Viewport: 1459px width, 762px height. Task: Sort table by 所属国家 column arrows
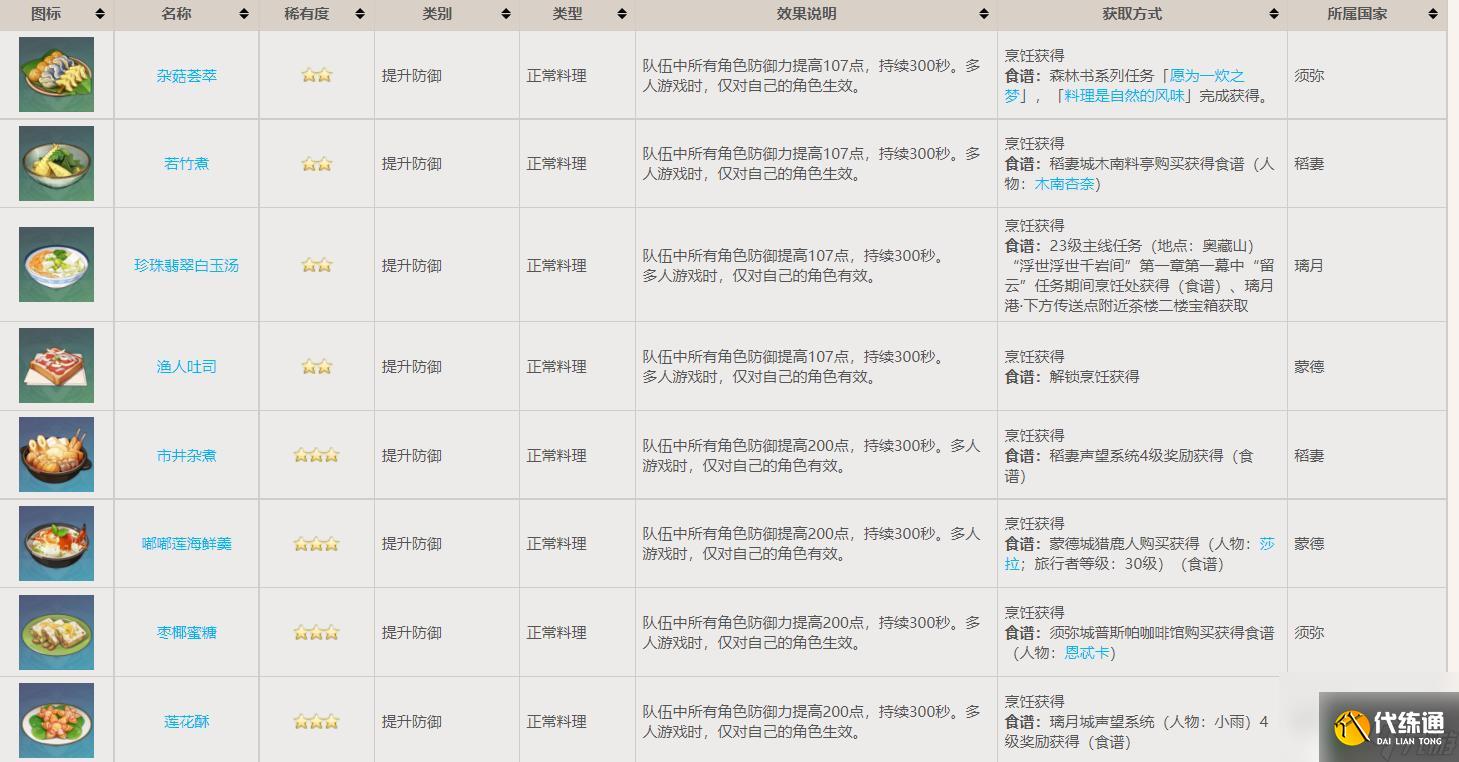pos(1433,14)
